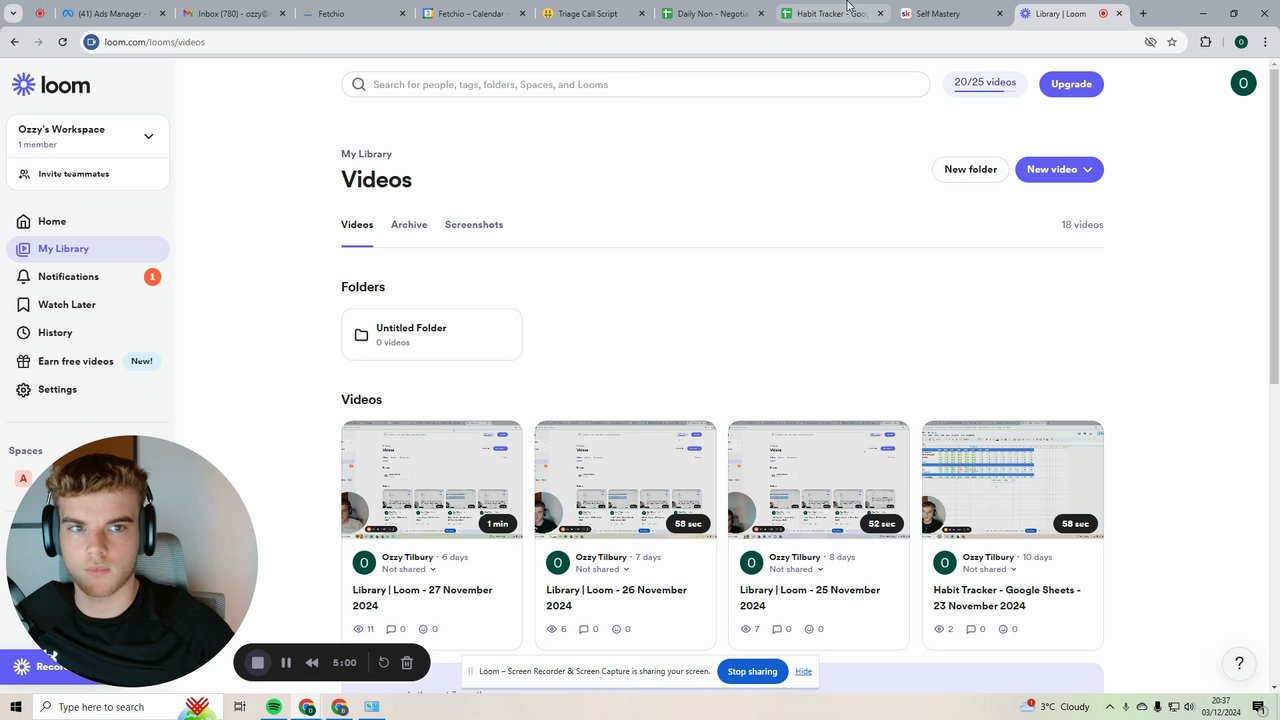The image size is (1280, 720).
Task: Delete the recording with the trash icon
Action: coord(407,662)
